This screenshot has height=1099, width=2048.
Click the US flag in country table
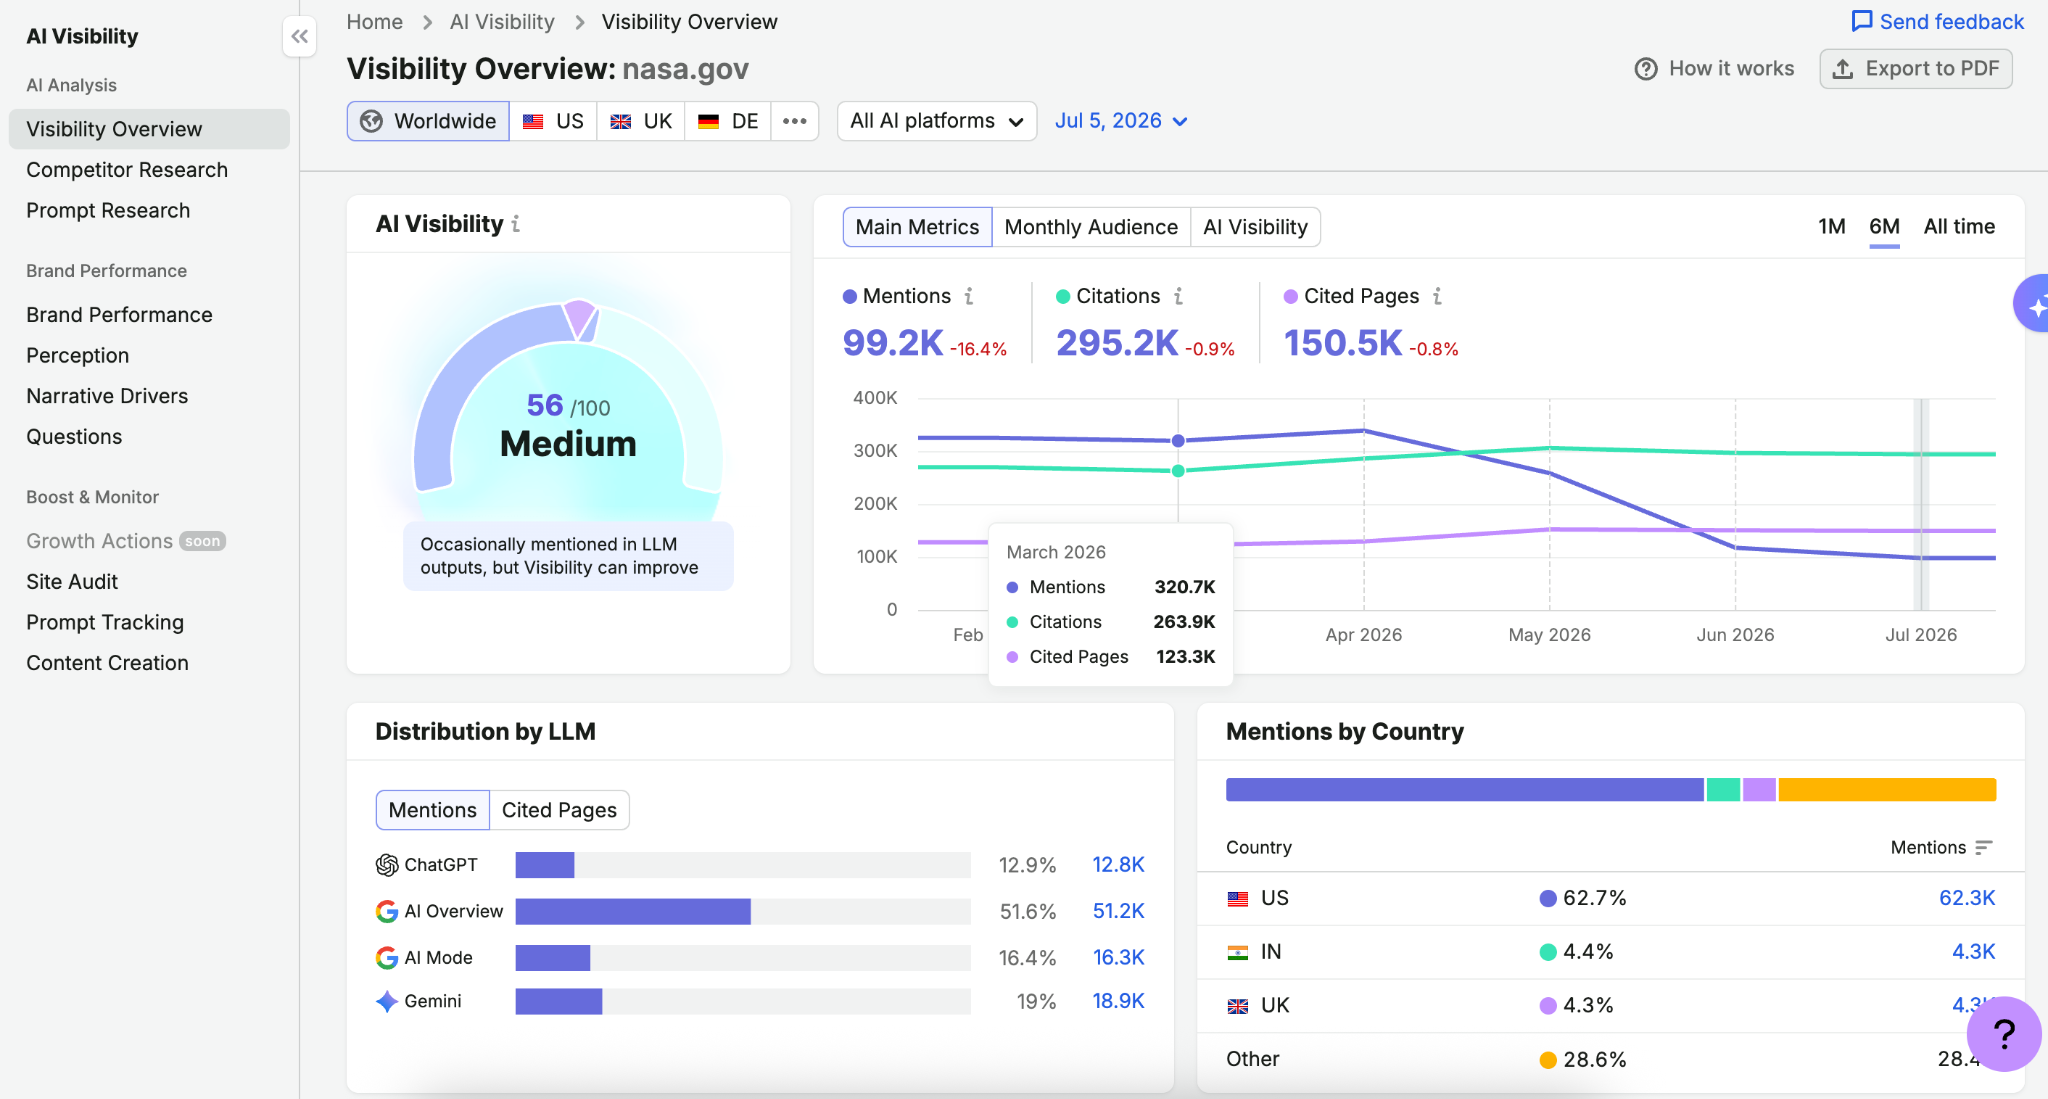click(x=1238, y=899)
